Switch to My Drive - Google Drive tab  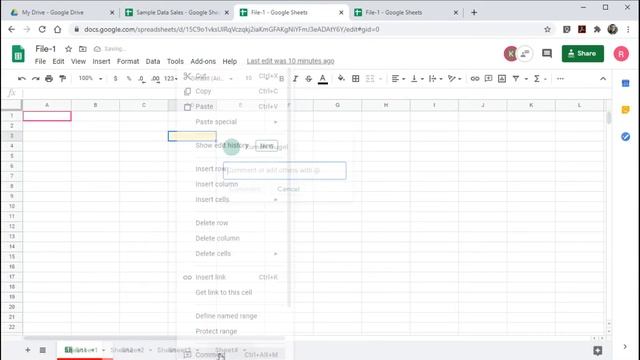coord(62,13)
